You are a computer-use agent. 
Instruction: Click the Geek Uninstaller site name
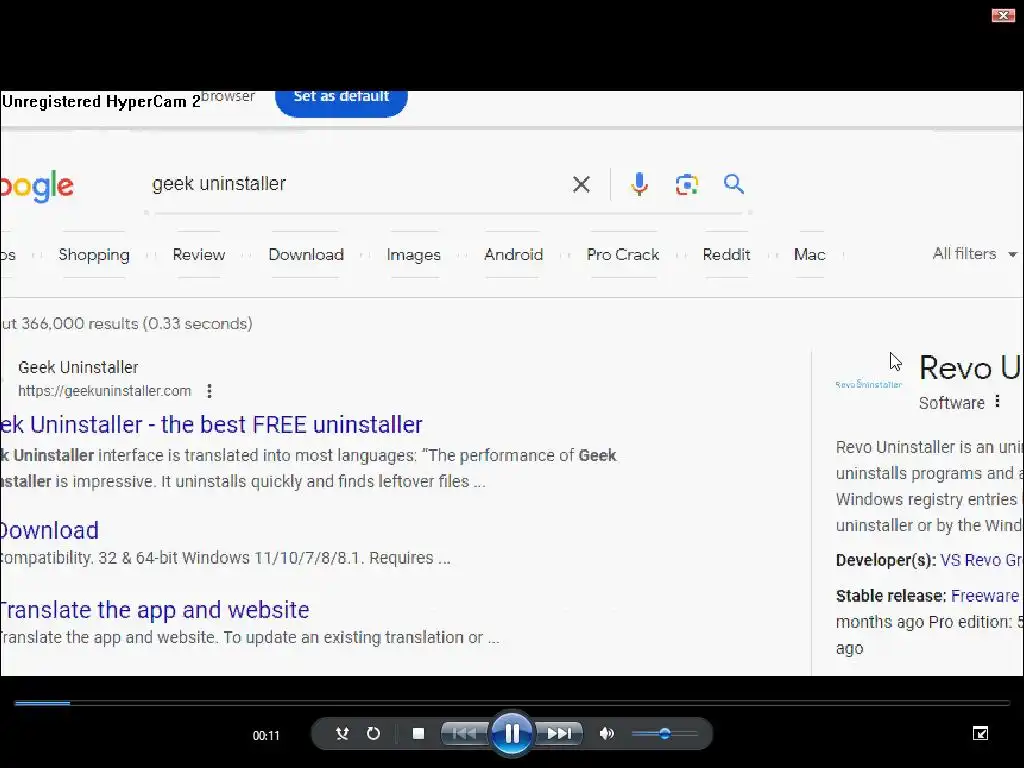[x=78, y=367]
